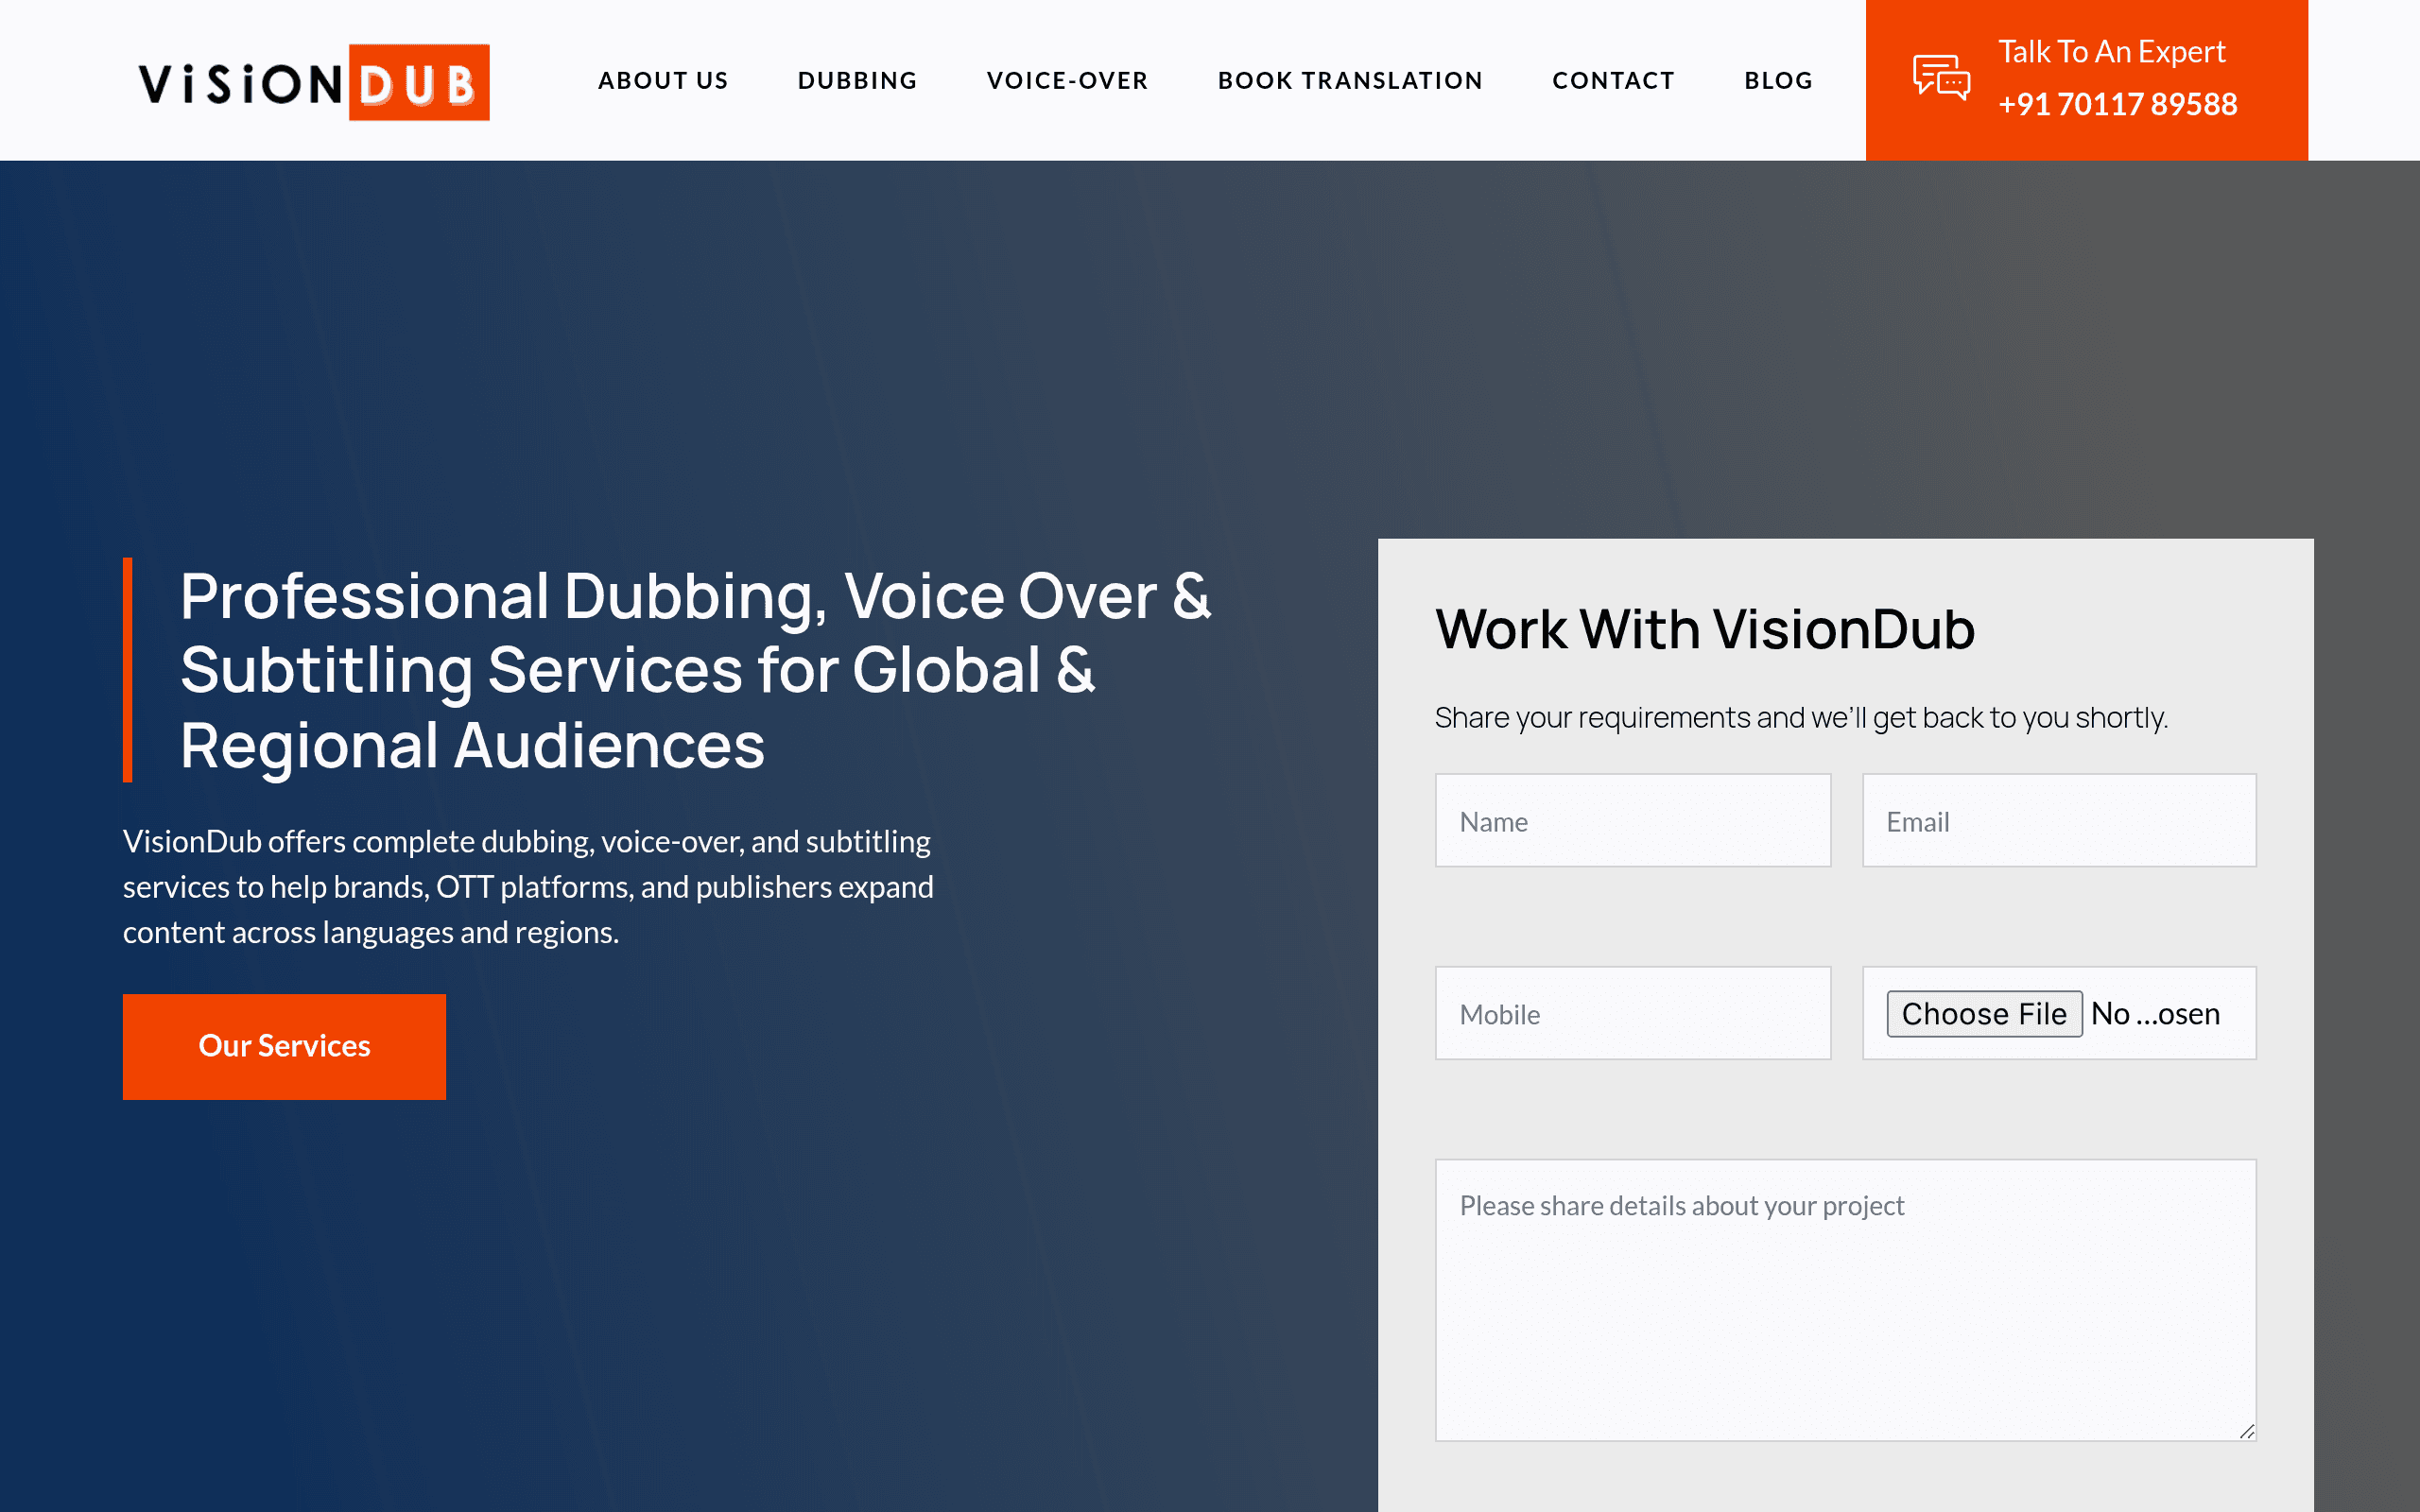
Task: Click the project details text area
Action: coord(1846,1300)
